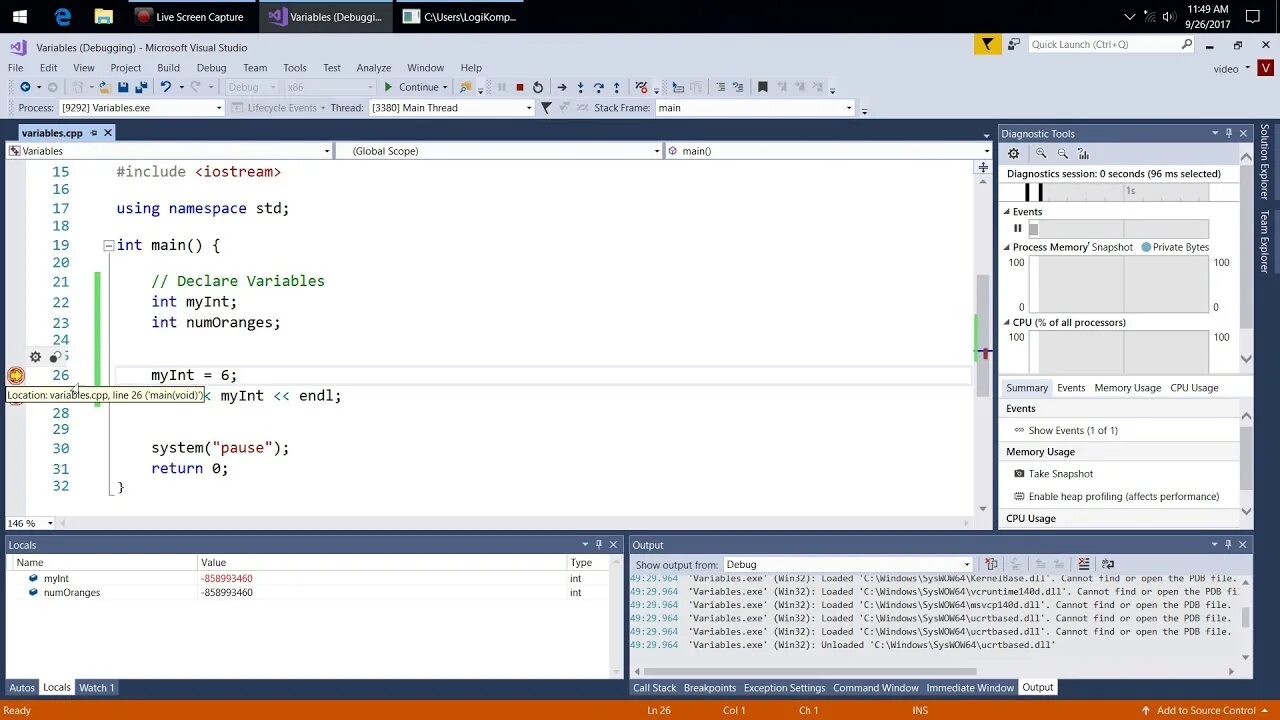Click the Step Over icon
Screen dimensions: 1280x720
click(x=598, y=87)
